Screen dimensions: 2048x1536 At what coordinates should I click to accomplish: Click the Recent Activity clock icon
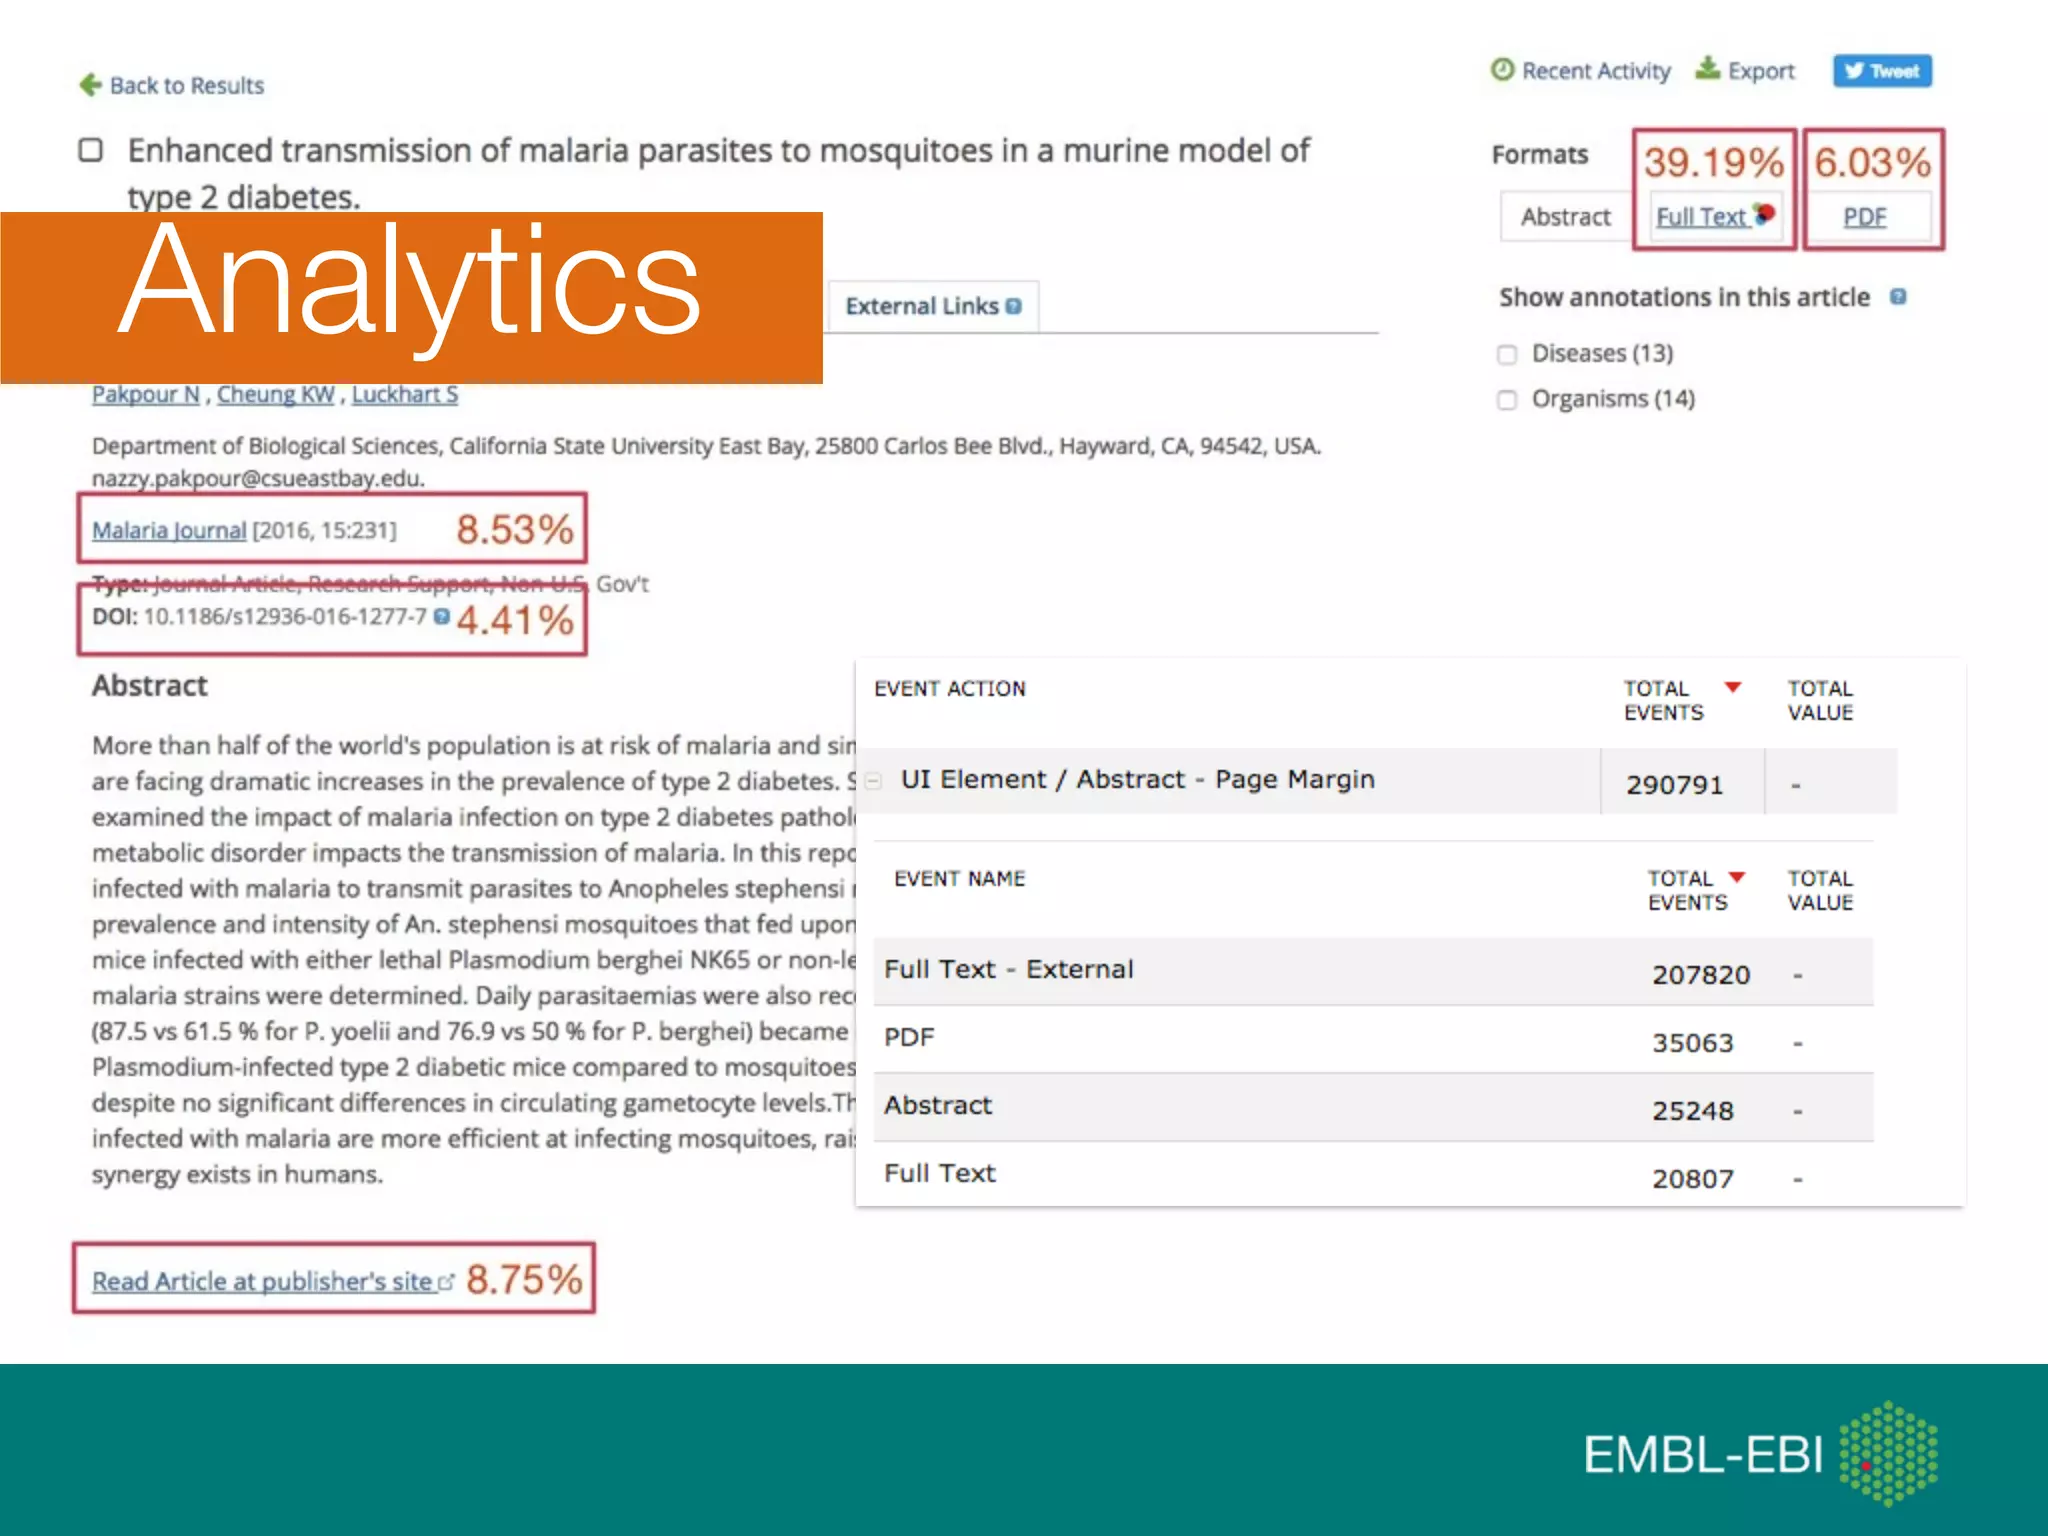[1502, 69]
